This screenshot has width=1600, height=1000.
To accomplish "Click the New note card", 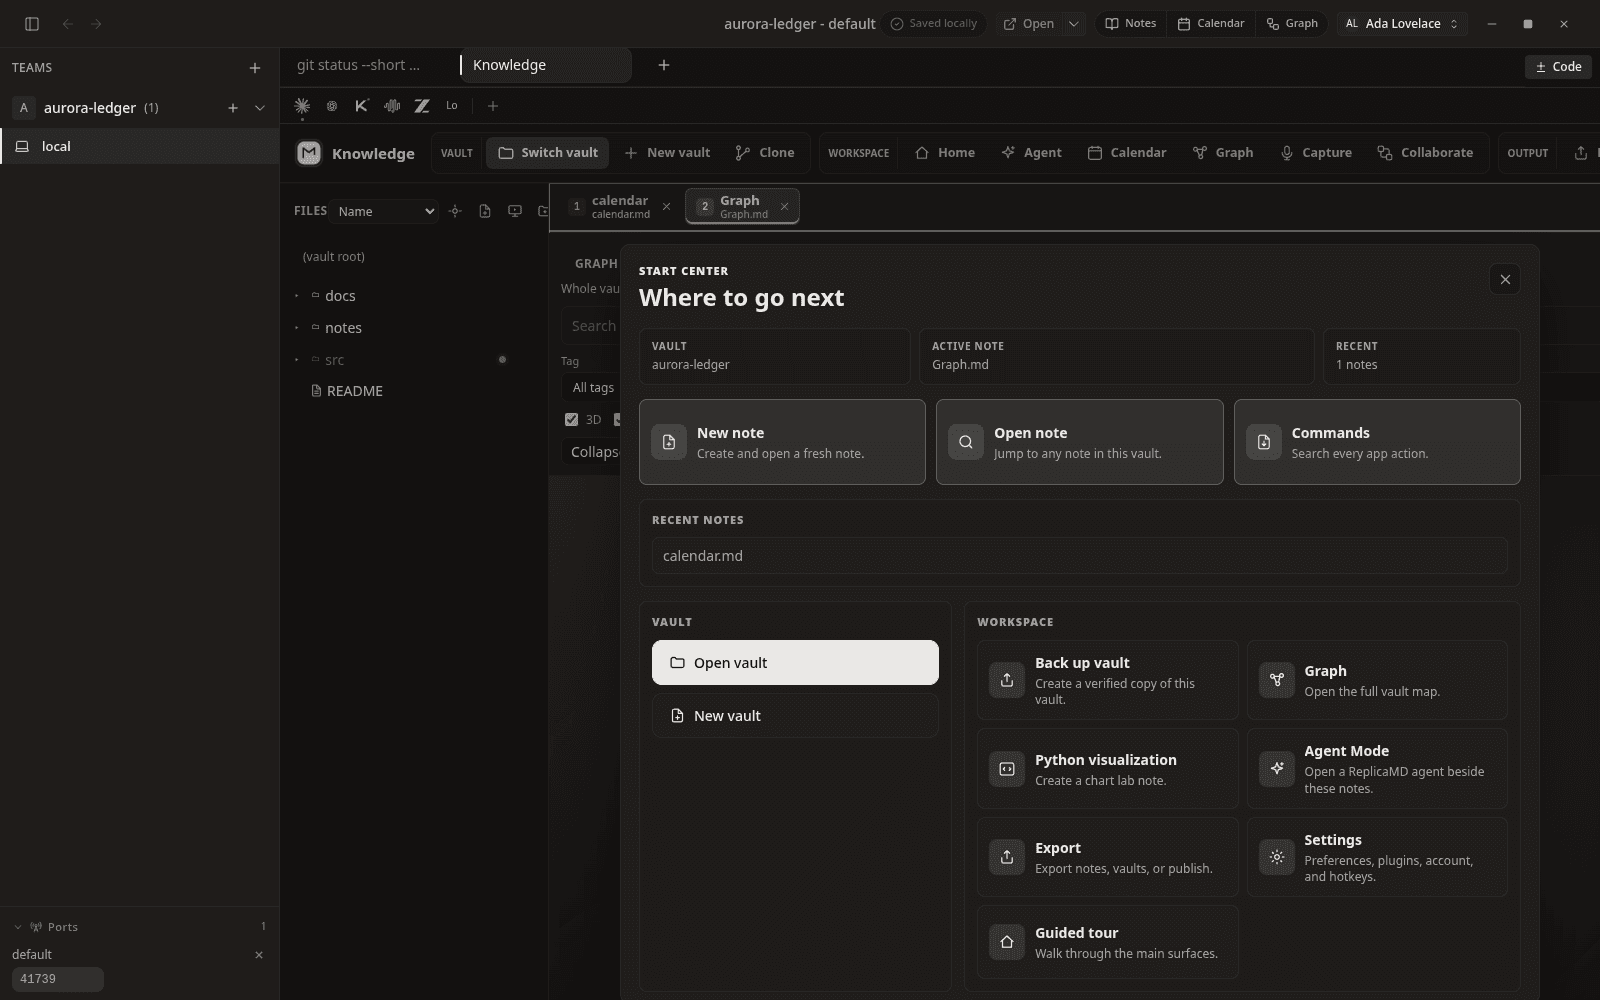I will click(x=782, y=442).
